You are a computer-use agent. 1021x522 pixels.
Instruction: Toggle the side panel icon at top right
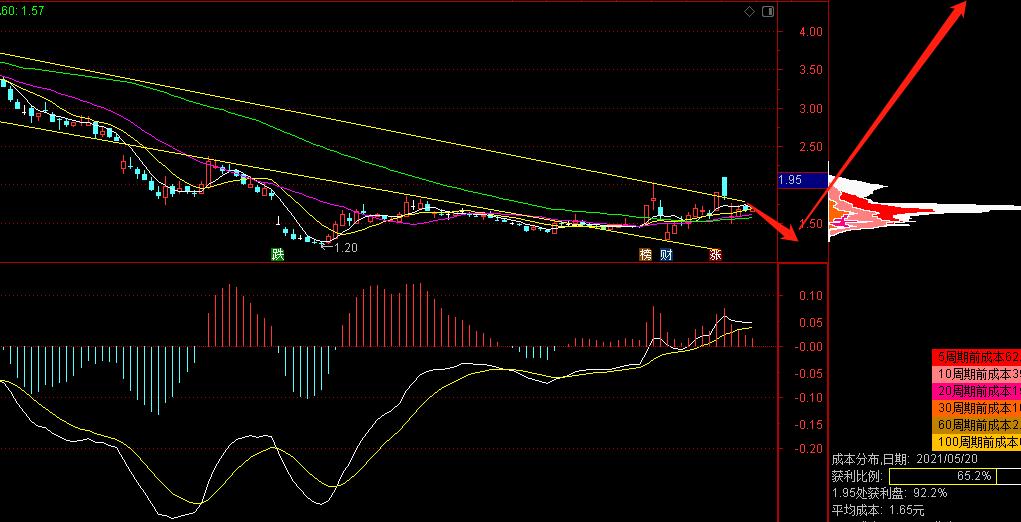[x=768, y=12]
